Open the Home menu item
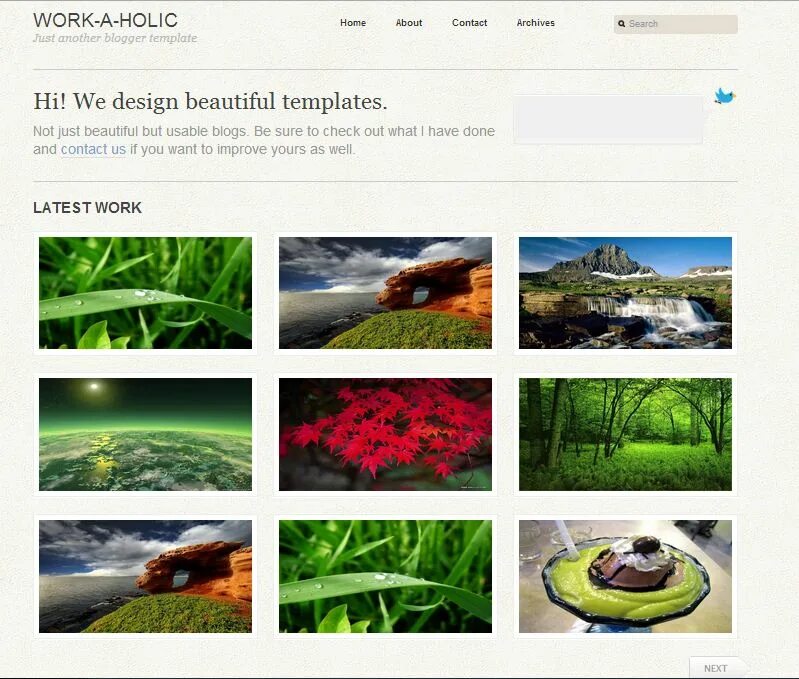The image size is (799, 679). [x=353, y=23]
